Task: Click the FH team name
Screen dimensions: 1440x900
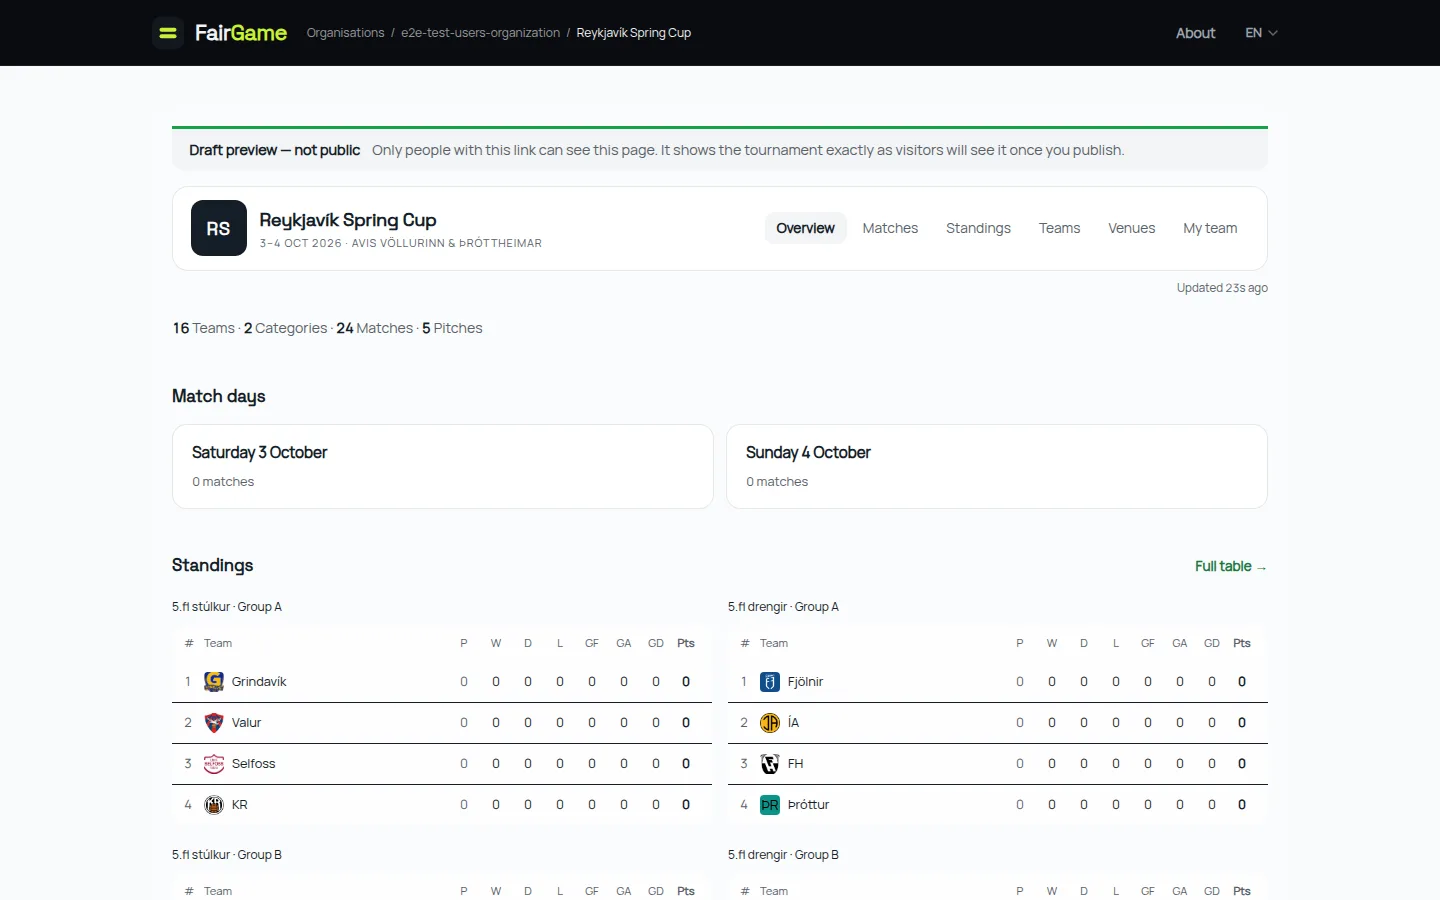Action: point(795,764)
